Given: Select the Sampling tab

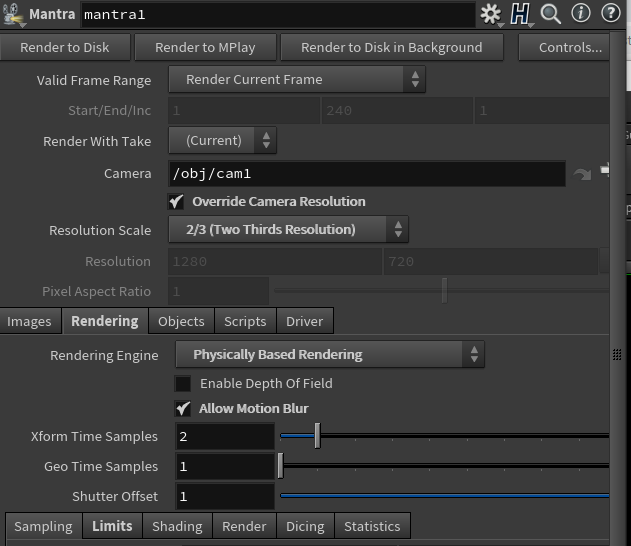Looking at the screenshot, I should (43, 526).
